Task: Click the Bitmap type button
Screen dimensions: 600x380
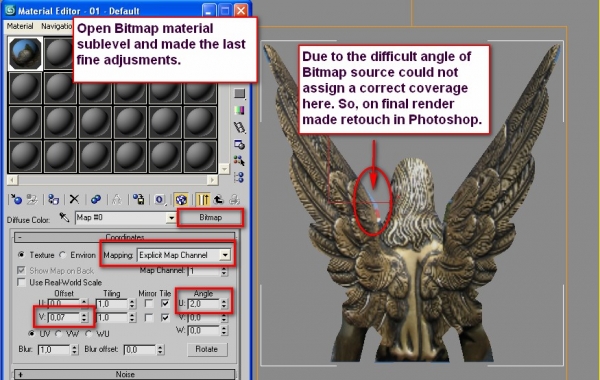Action: 210,217
